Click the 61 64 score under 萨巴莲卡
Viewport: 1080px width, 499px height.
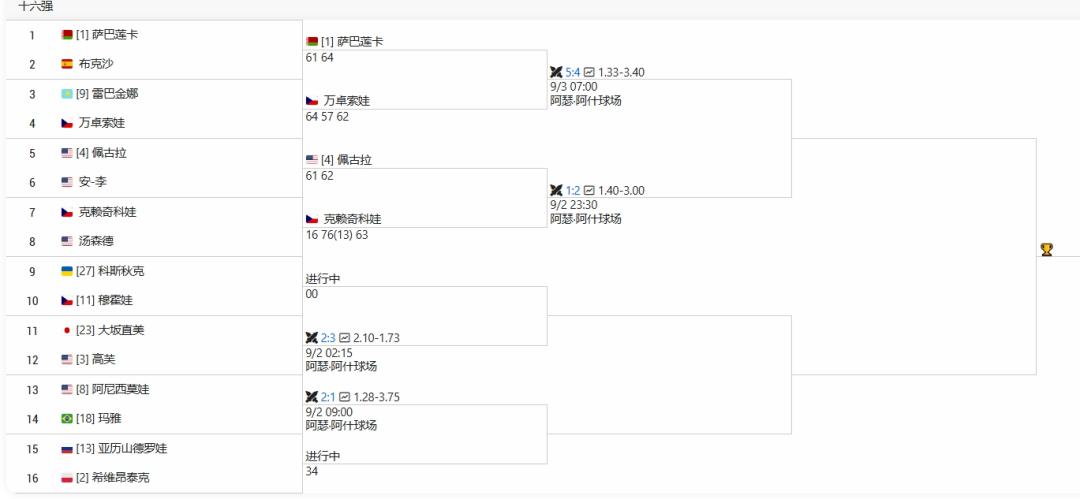click(320, 58)
